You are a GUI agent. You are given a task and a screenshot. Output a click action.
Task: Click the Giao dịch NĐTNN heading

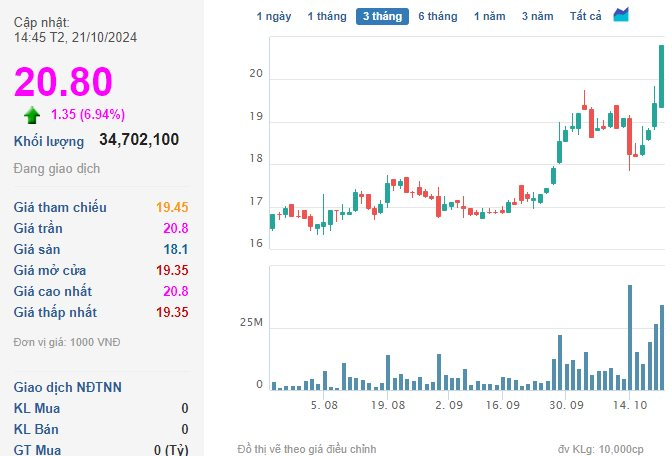tap(68, 387)
